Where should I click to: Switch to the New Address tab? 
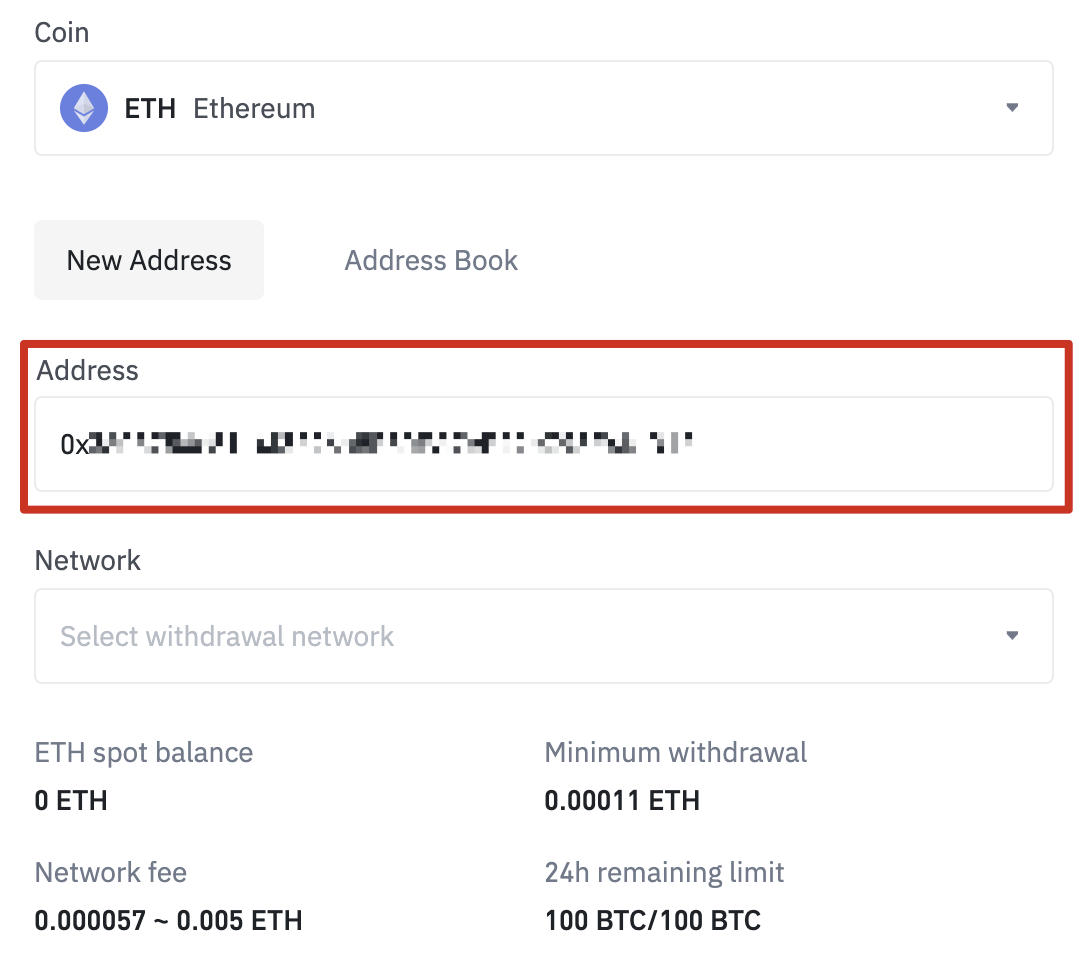click(x=149, y=261)
